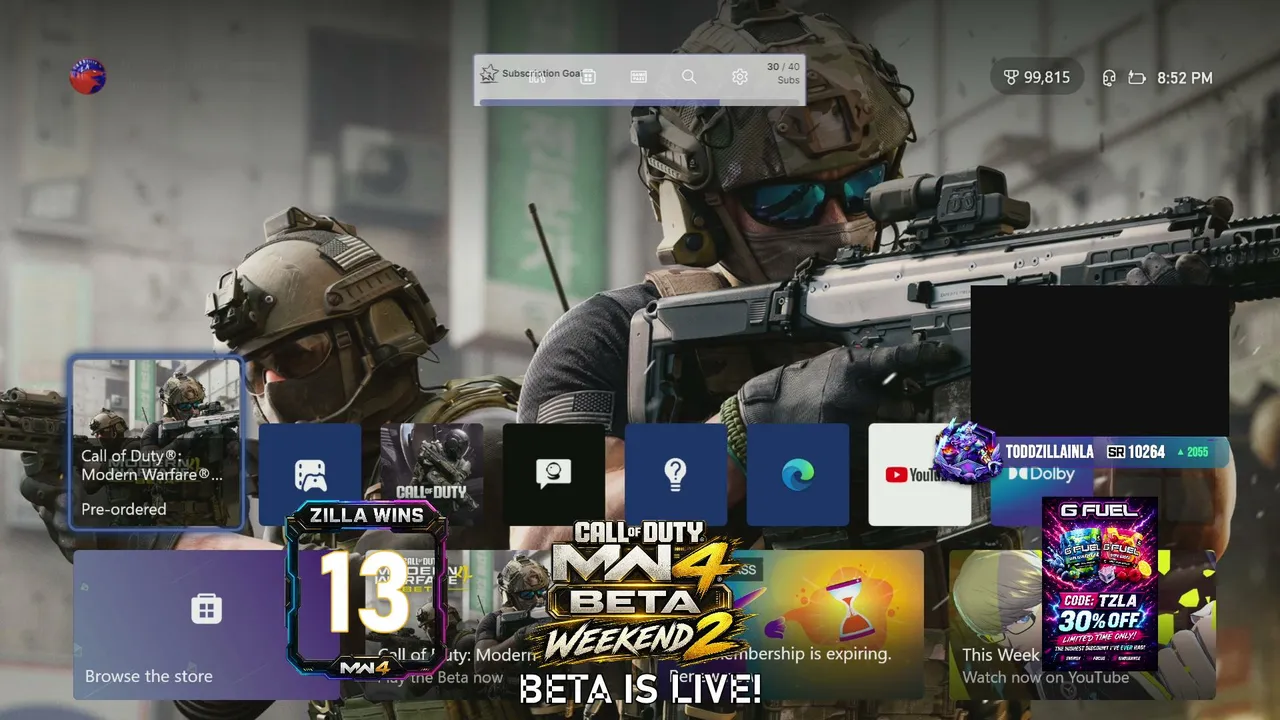Open Settings with the gear icon
1280x720 pixels.
740,77
